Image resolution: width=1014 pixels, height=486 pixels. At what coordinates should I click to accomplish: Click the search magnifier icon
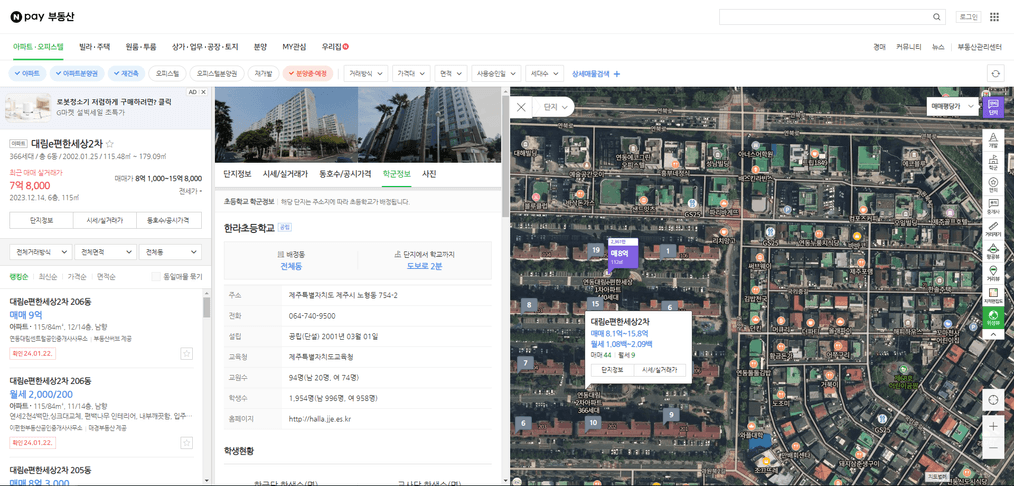pos(936,17)
